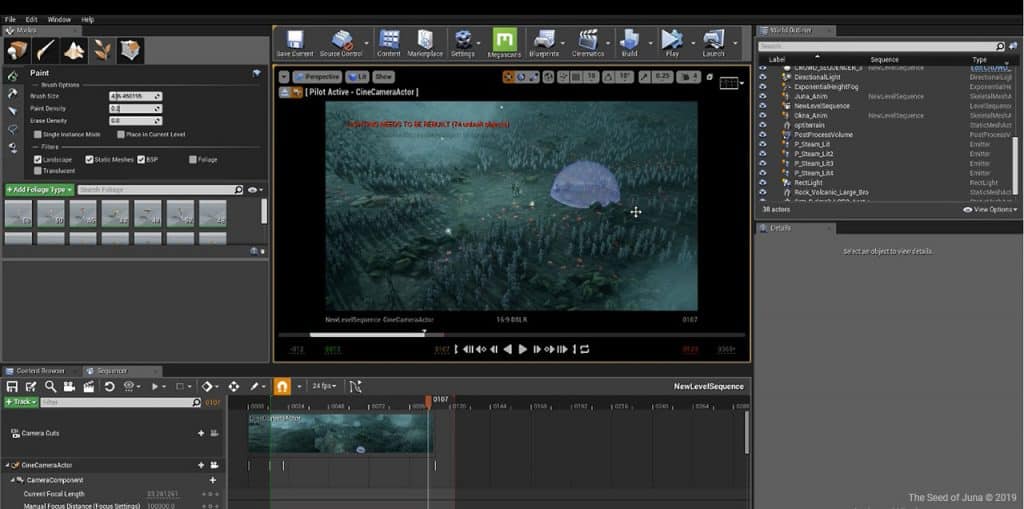Enable the Translucent filter checkbox
This screenshot has height=509, width=1024.
[38, 171]
